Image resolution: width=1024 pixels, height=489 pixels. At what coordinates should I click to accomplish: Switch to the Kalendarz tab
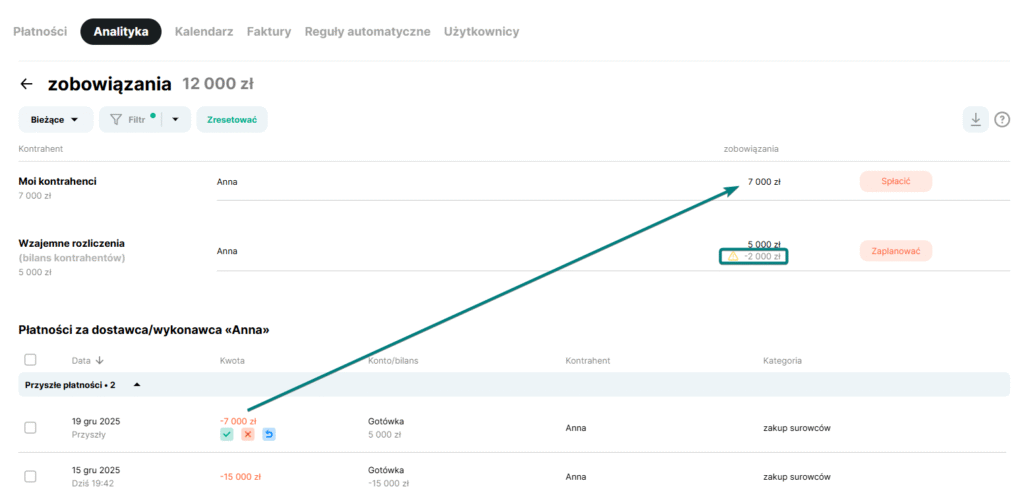pos(204,32)
